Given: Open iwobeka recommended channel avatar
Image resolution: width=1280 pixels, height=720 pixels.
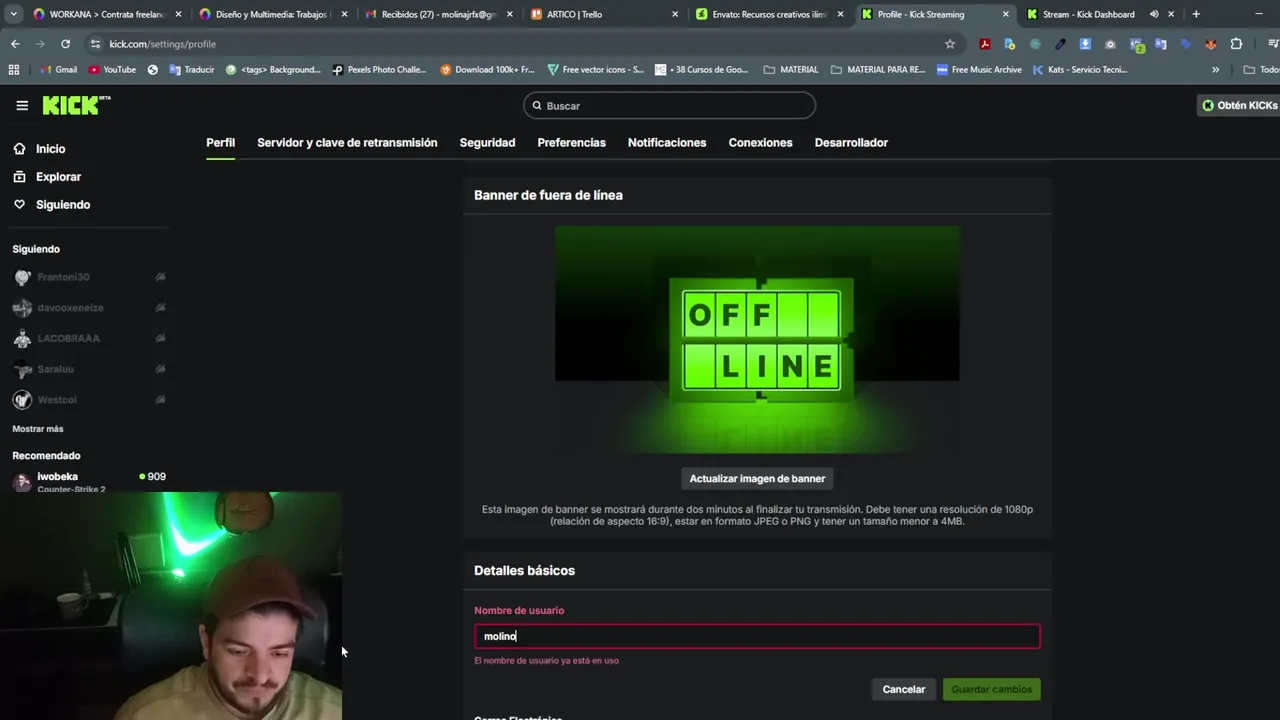Looking at the screenshot, I should (22, 482).
